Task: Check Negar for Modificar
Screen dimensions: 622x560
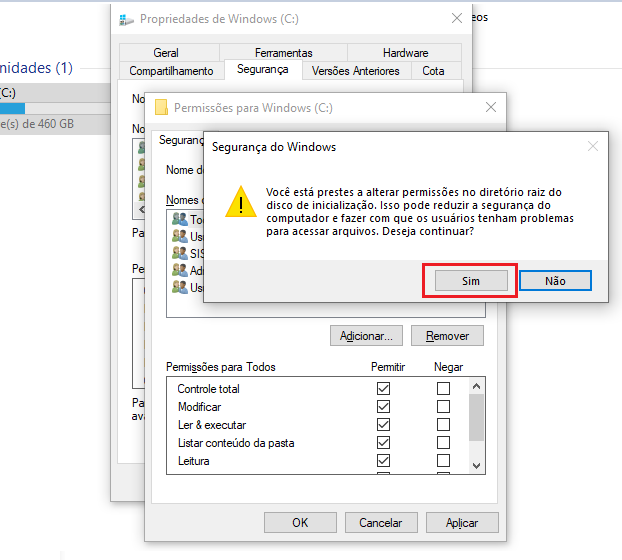Action: (443, 407)
